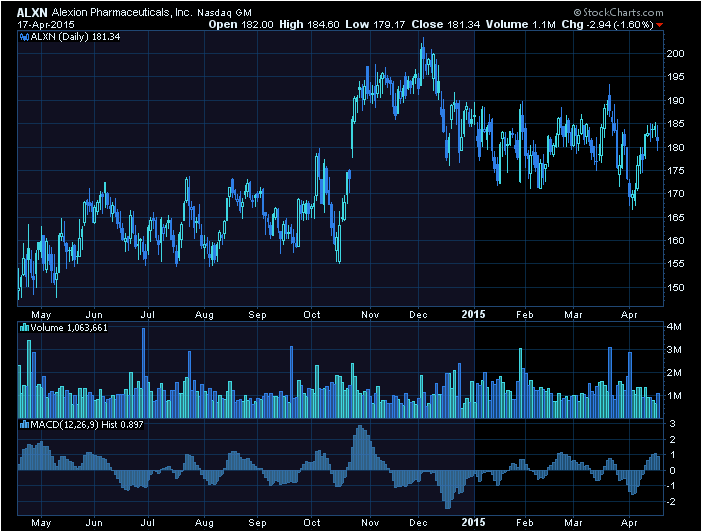Screen dimensions: 702x532
Task: Click the 200 price axis label
Action: coord(675,54)
